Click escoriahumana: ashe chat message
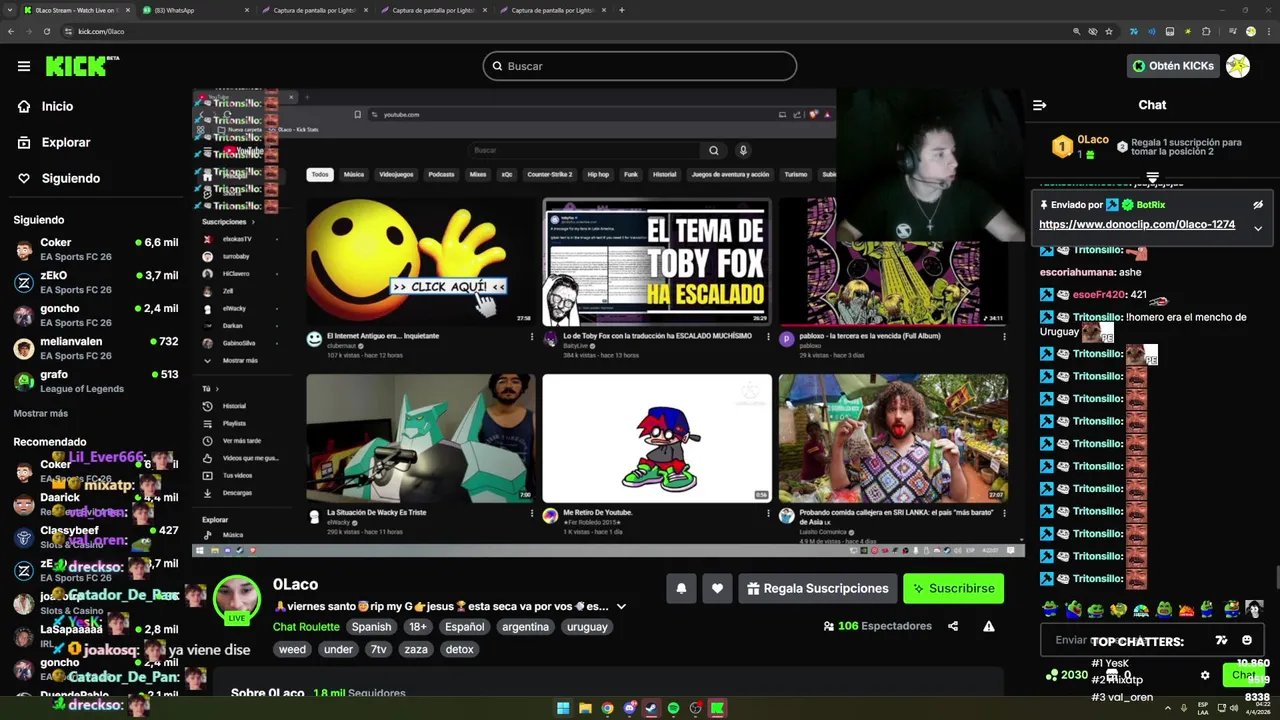 click(x=1090, y=272)
